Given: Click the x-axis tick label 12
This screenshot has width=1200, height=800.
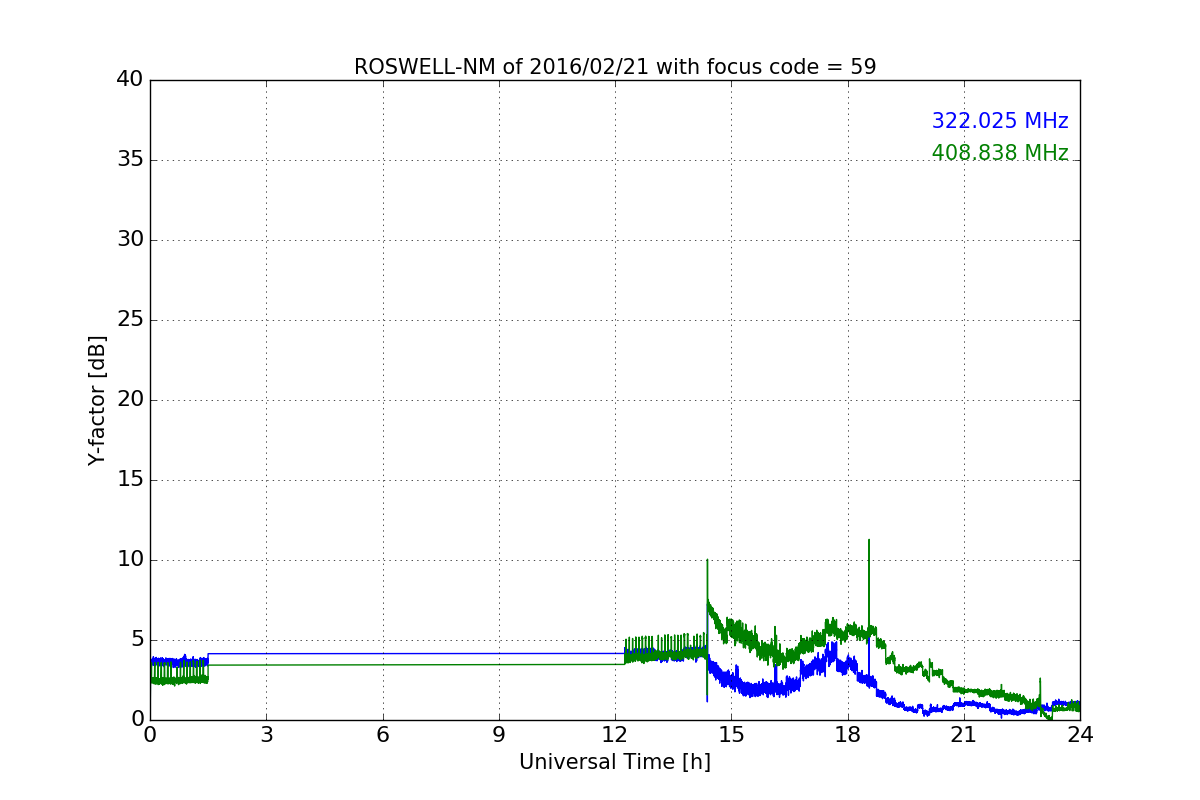Looking at the screenshot, I should 615,734.
